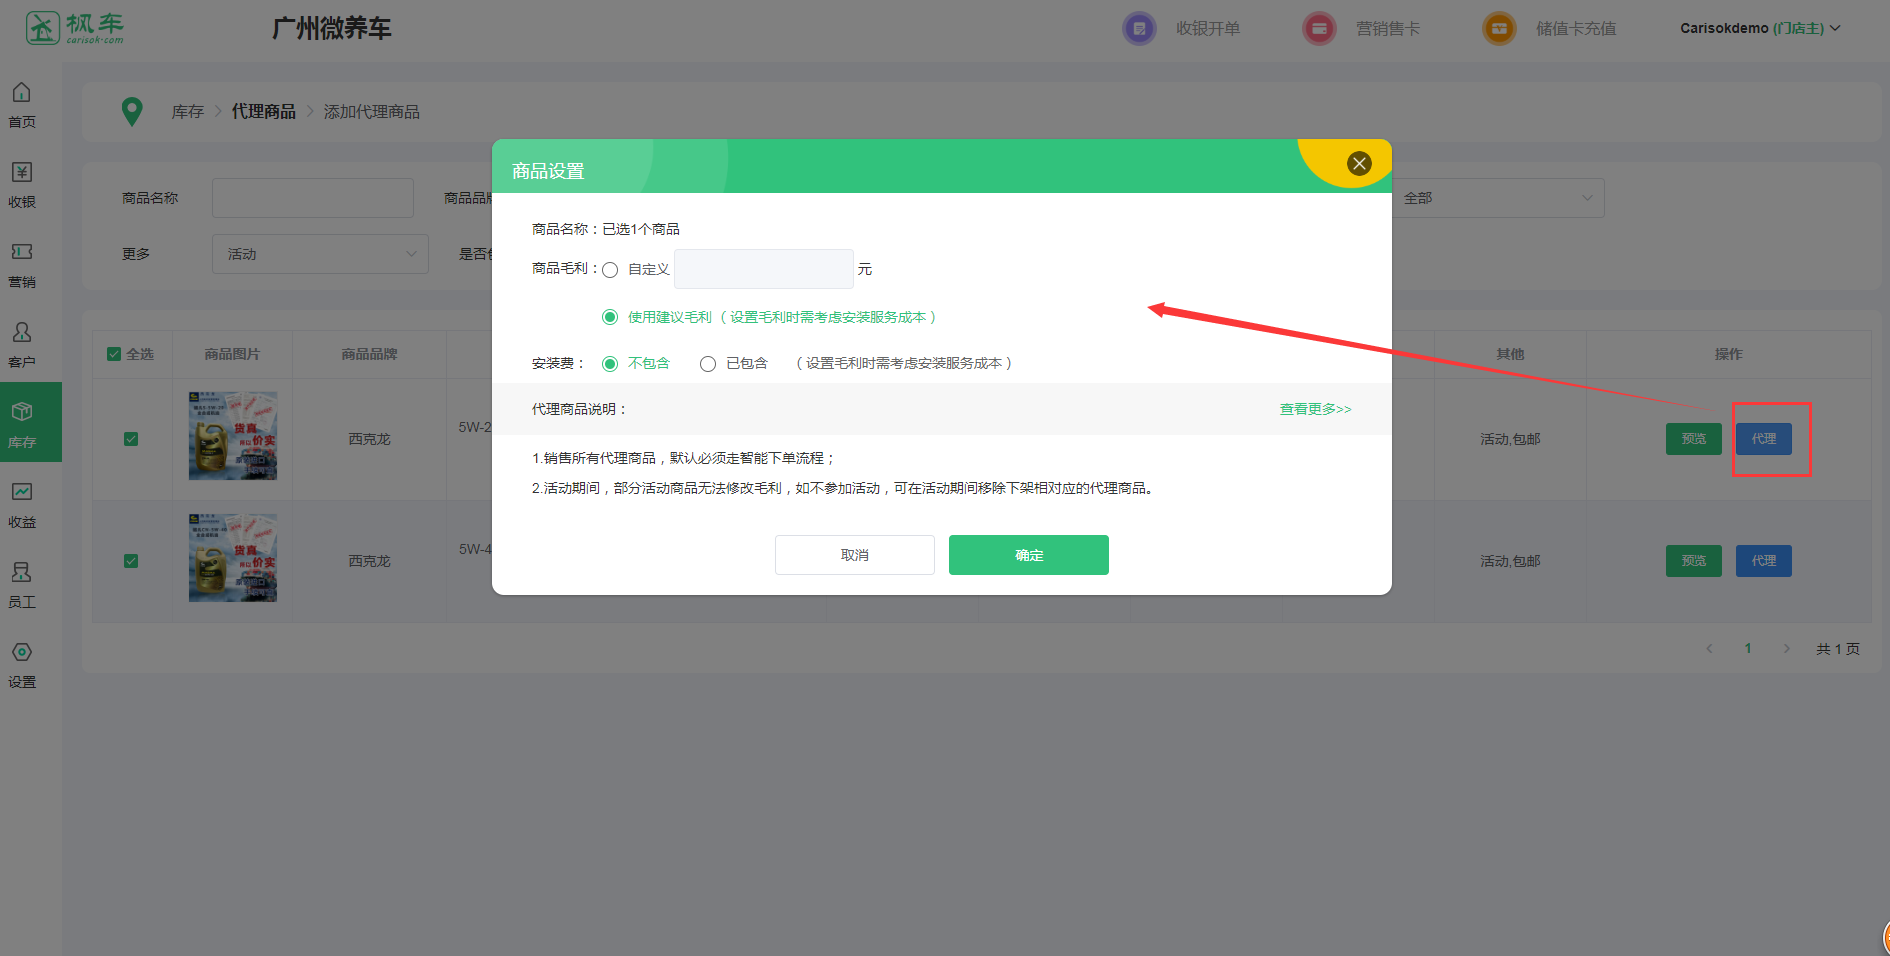Open the 活动 dropdown in filters
This screenshot has height=956, width=1890.
pyautogui.click(x=320, y=254)
